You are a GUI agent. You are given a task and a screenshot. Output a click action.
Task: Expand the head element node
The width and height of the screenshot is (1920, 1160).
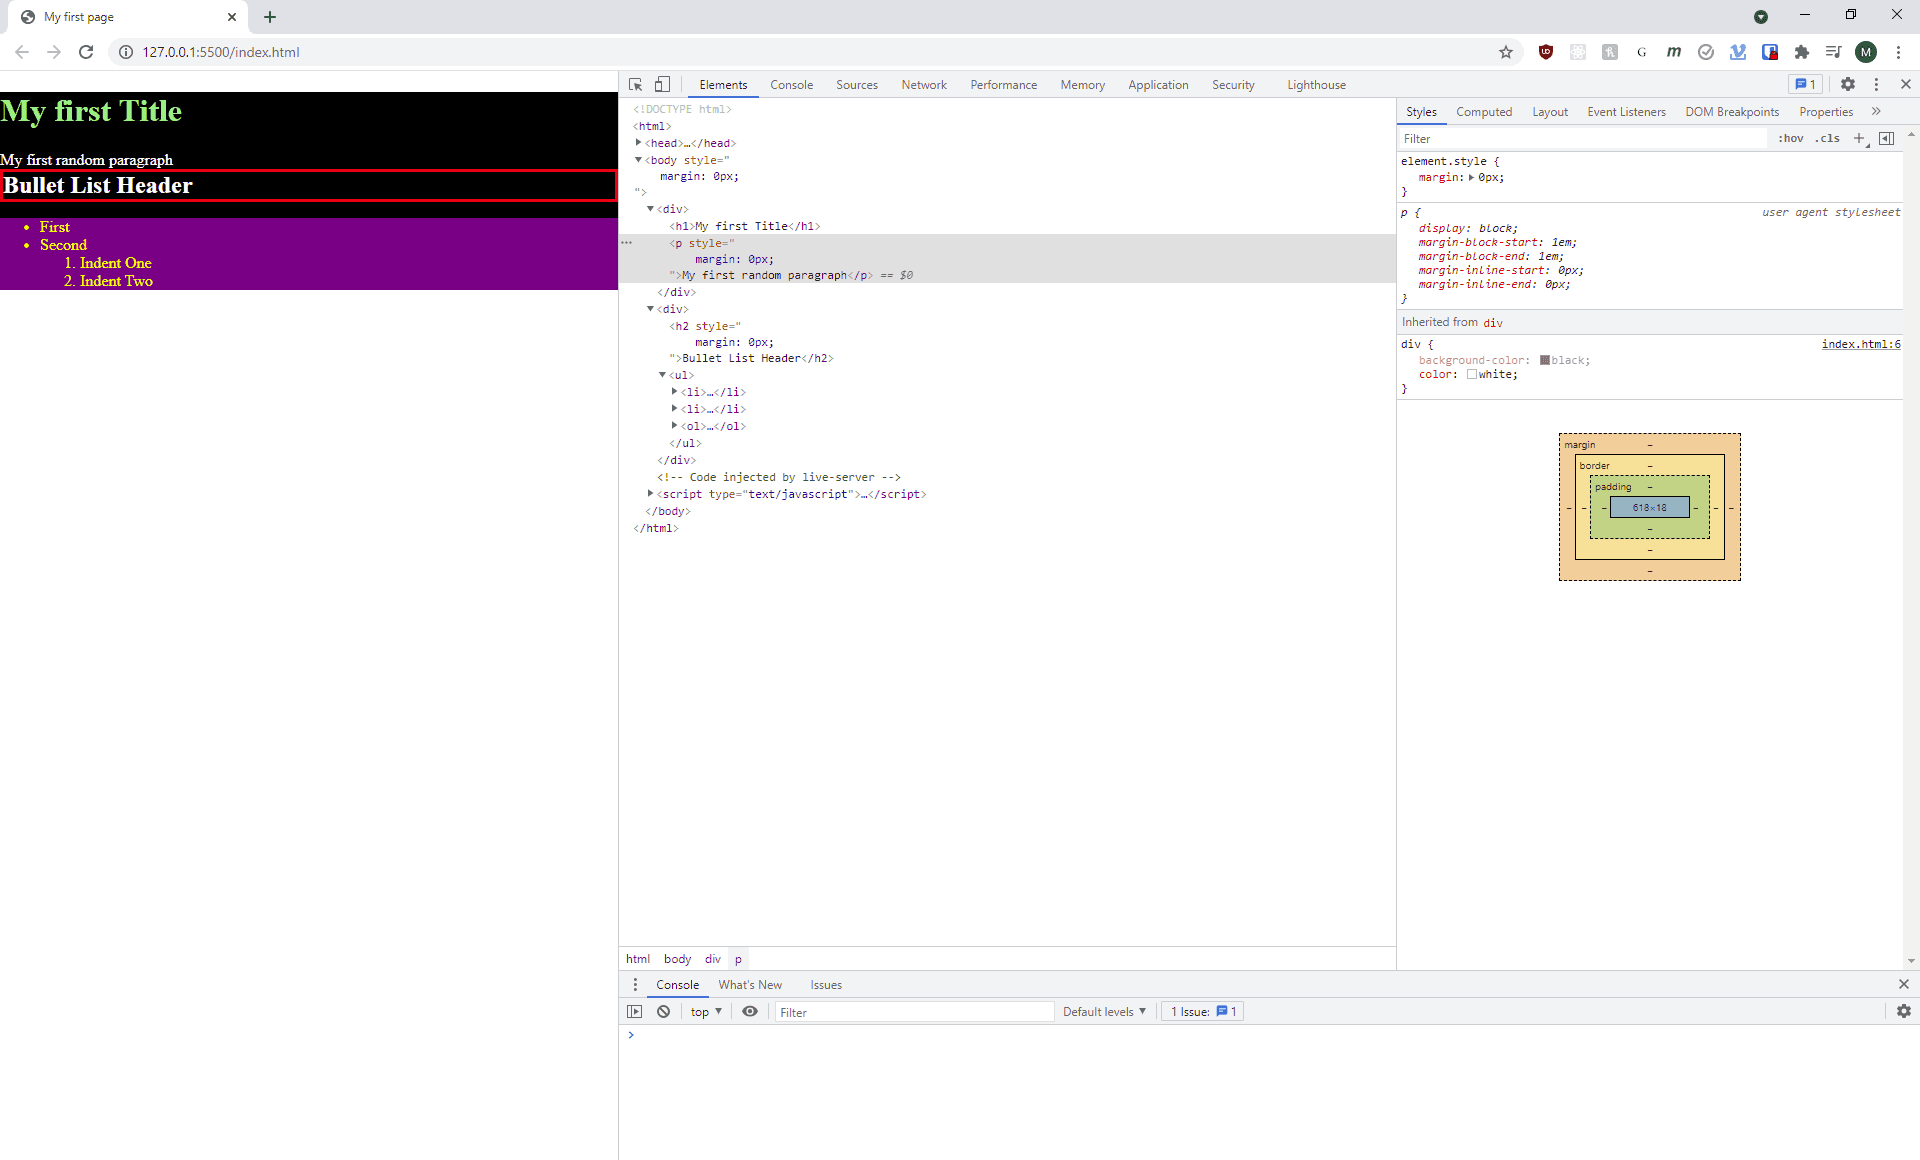point(638,143)
